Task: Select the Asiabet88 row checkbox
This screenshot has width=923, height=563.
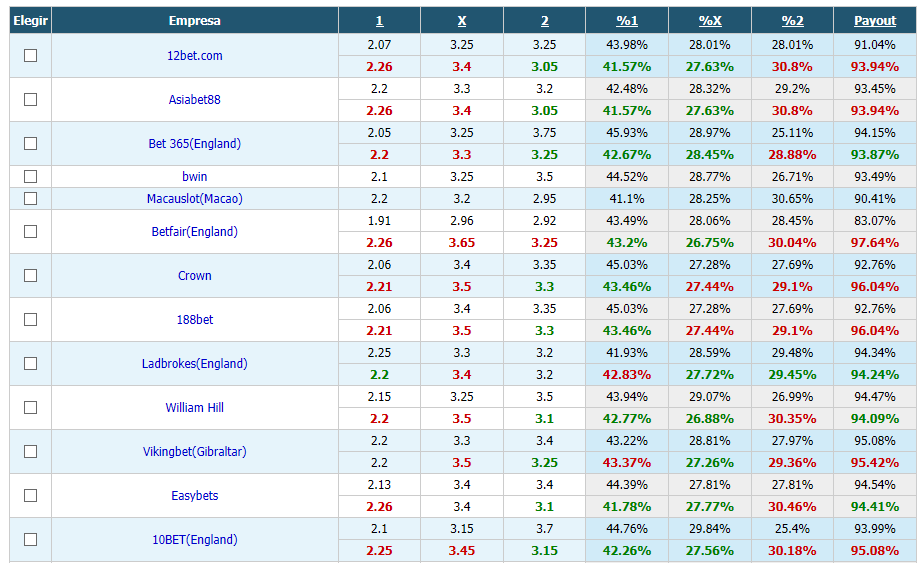Action: pos(30,100)
